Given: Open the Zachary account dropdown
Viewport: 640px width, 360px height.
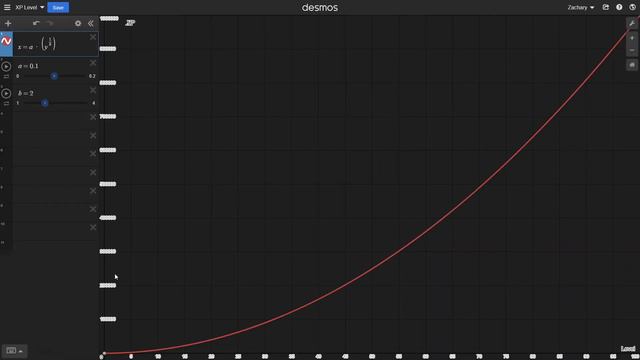Looking at the screenshot, I should (580, 7).
